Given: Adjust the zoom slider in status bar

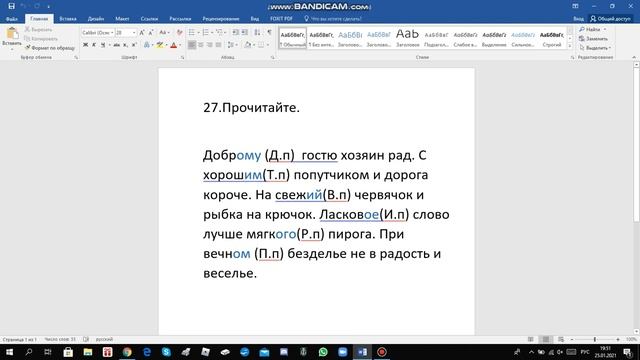Looking at the screenshot, I should [595, 339].
